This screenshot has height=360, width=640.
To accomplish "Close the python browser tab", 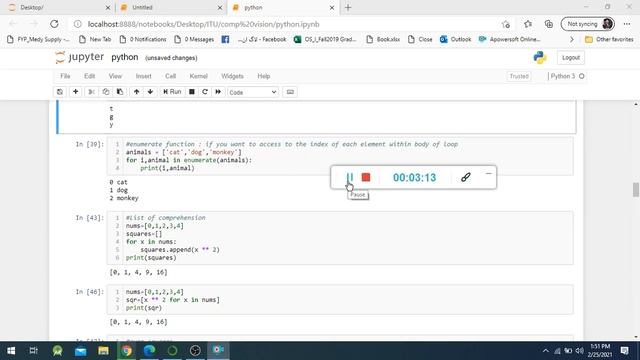I will click(332, 7).
